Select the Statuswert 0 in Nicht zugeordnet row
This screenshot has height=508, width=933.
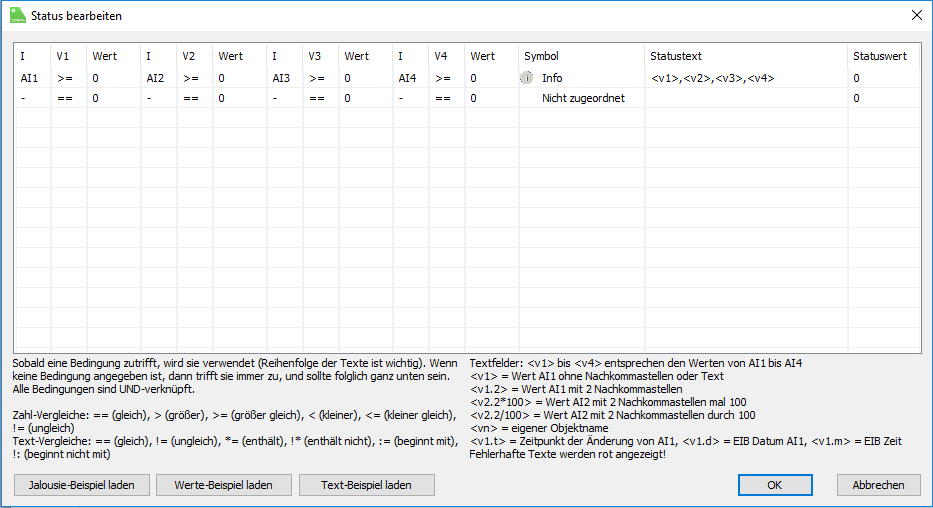[x=884, y=98]
